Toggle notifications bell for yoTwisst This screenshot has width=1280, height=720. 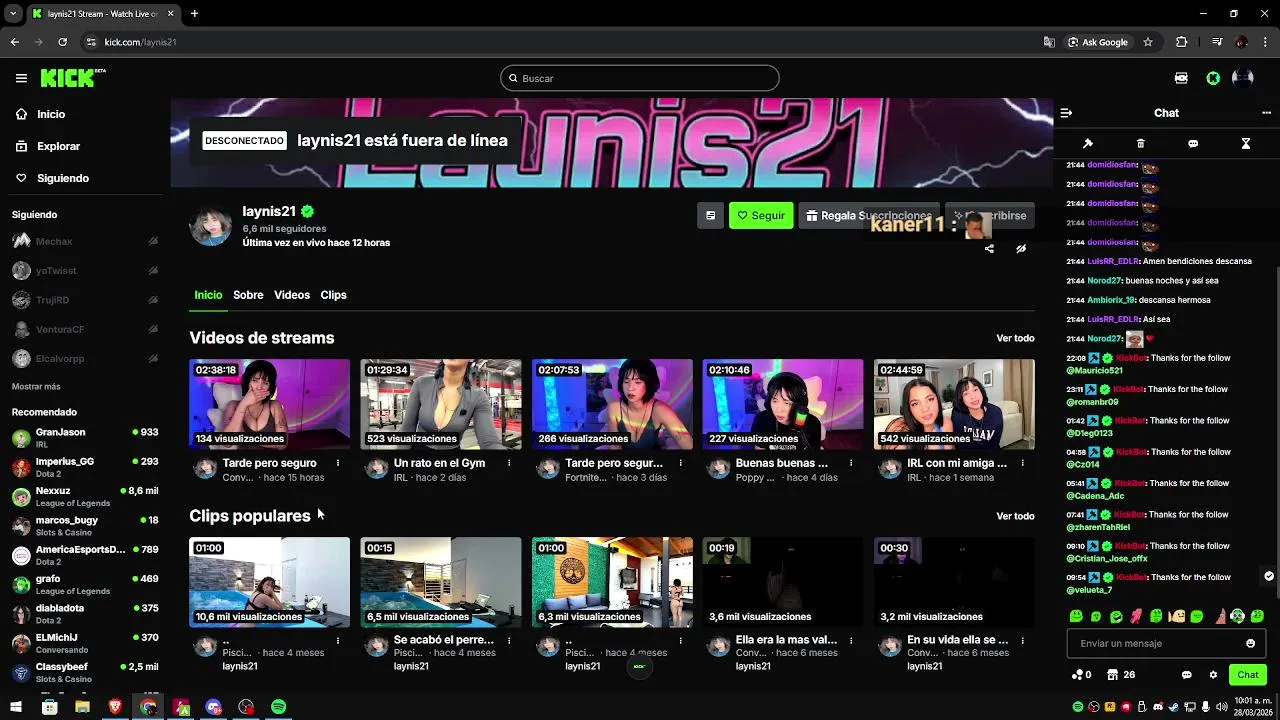coord(153,270)
